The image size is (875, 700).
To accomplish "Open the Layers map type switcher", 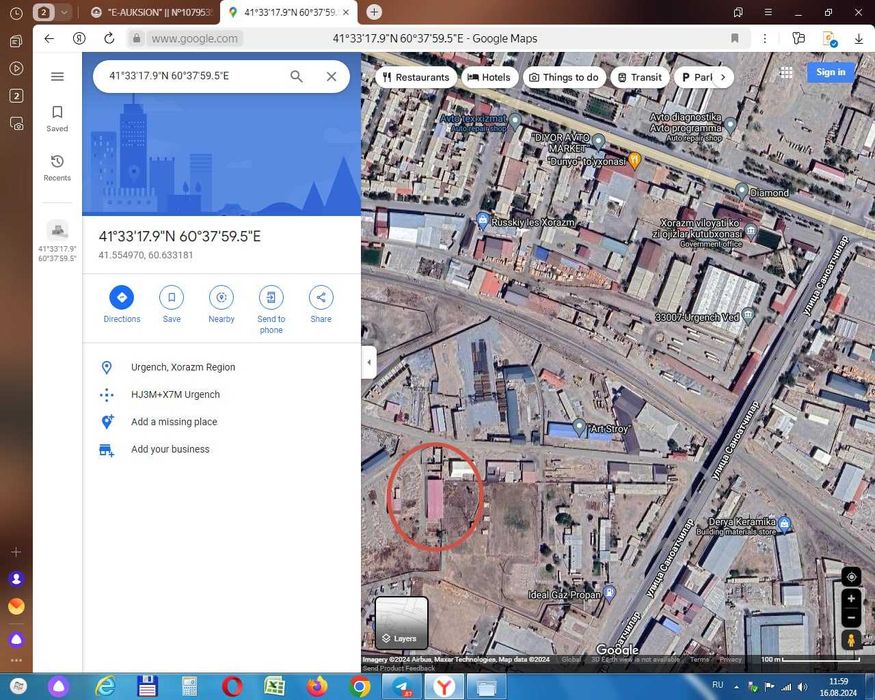I will [x=401, y=622].
